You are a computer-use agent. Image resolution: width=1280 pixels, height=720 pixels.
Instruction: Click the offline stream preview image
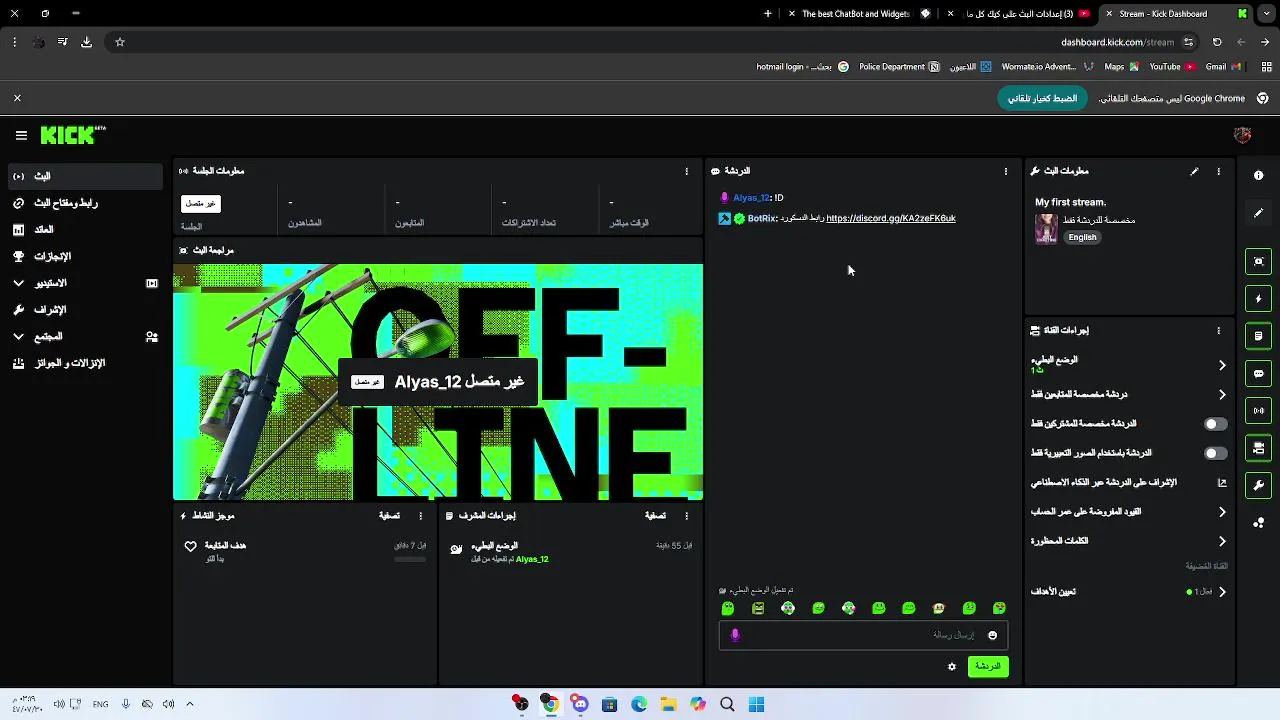pyautogui.click(x=438, y=382)
